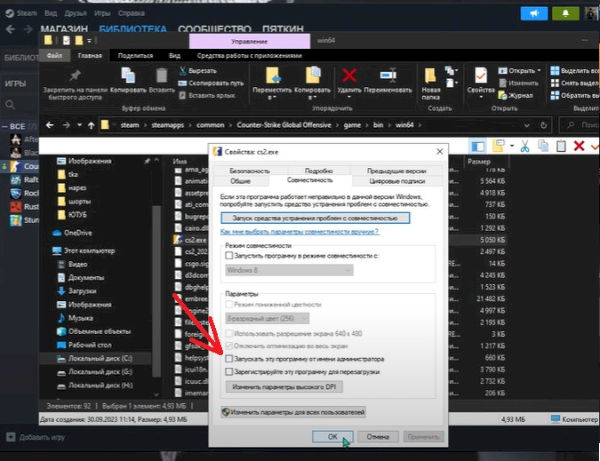
Task: Click Change settings for all users button
Action: [x=293, y=412]
